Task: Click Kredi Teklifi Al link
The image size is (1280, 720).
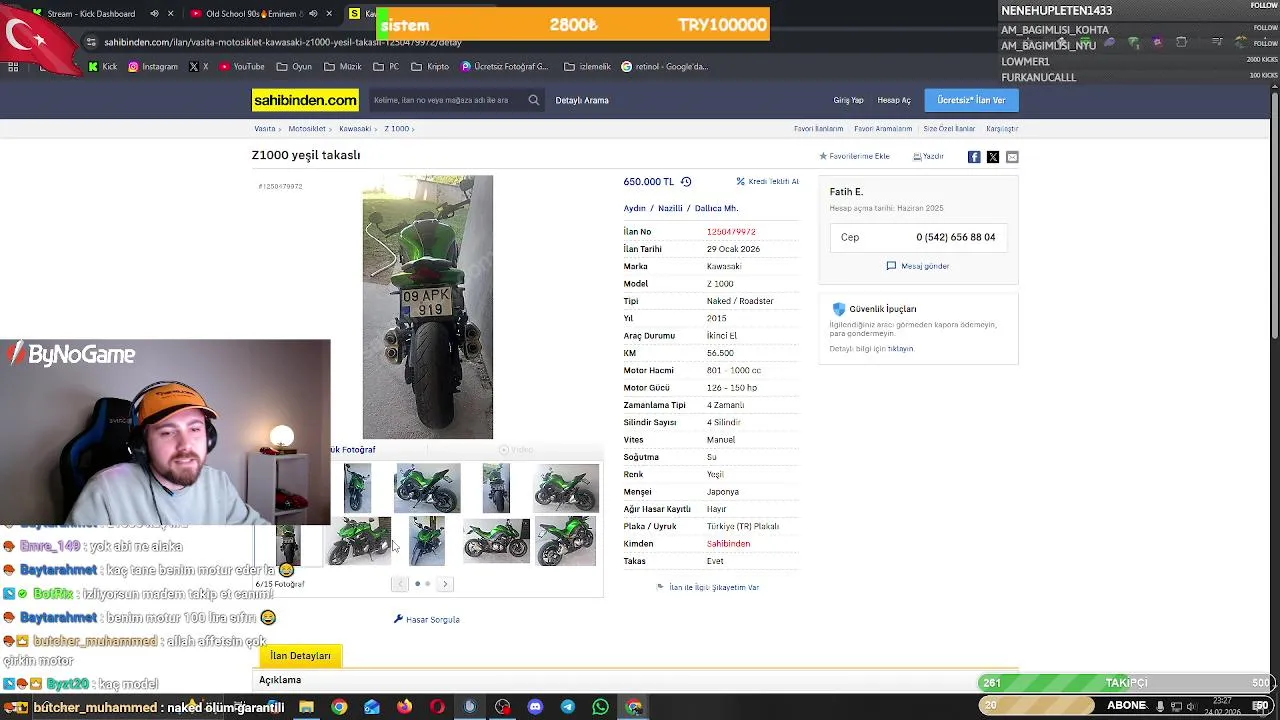Action: click(767, 182)
